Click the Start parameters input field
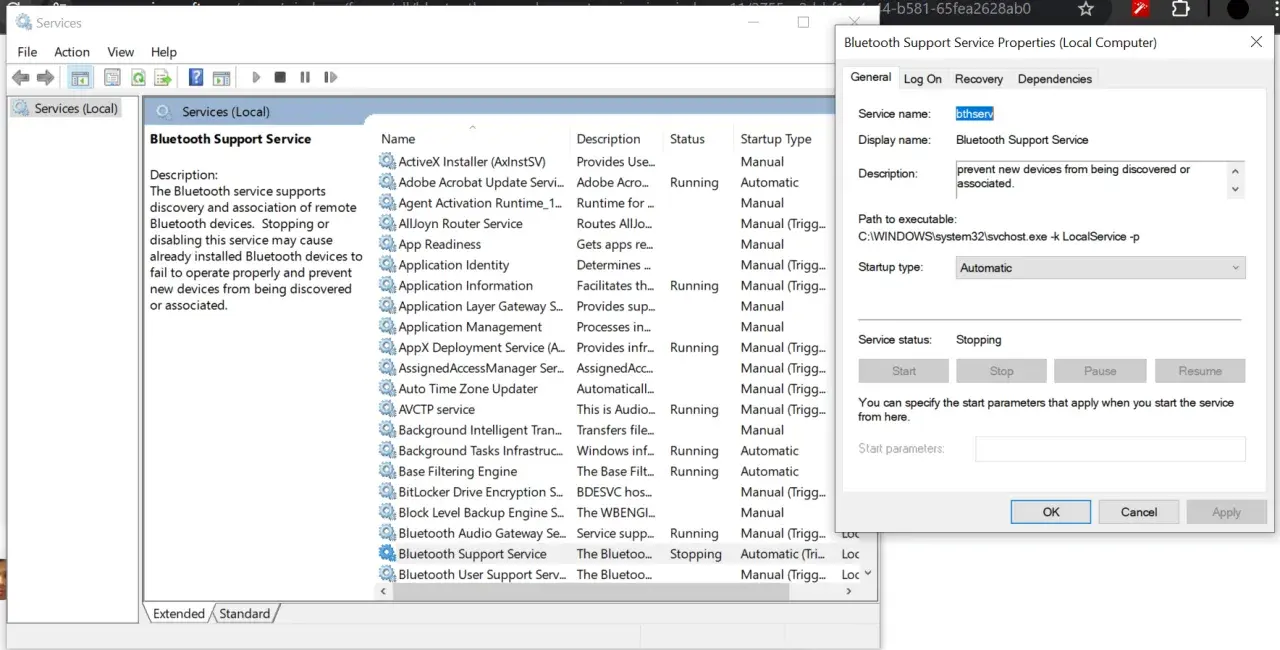1280x650 pixels. click(x=1111, y=449)
